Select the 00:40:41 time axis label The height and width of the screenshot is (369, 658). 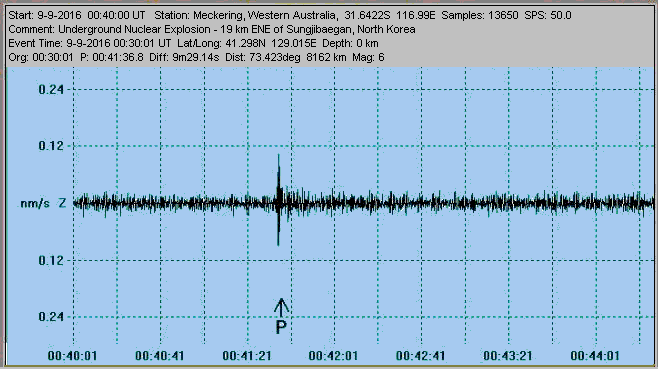(159, 356)
